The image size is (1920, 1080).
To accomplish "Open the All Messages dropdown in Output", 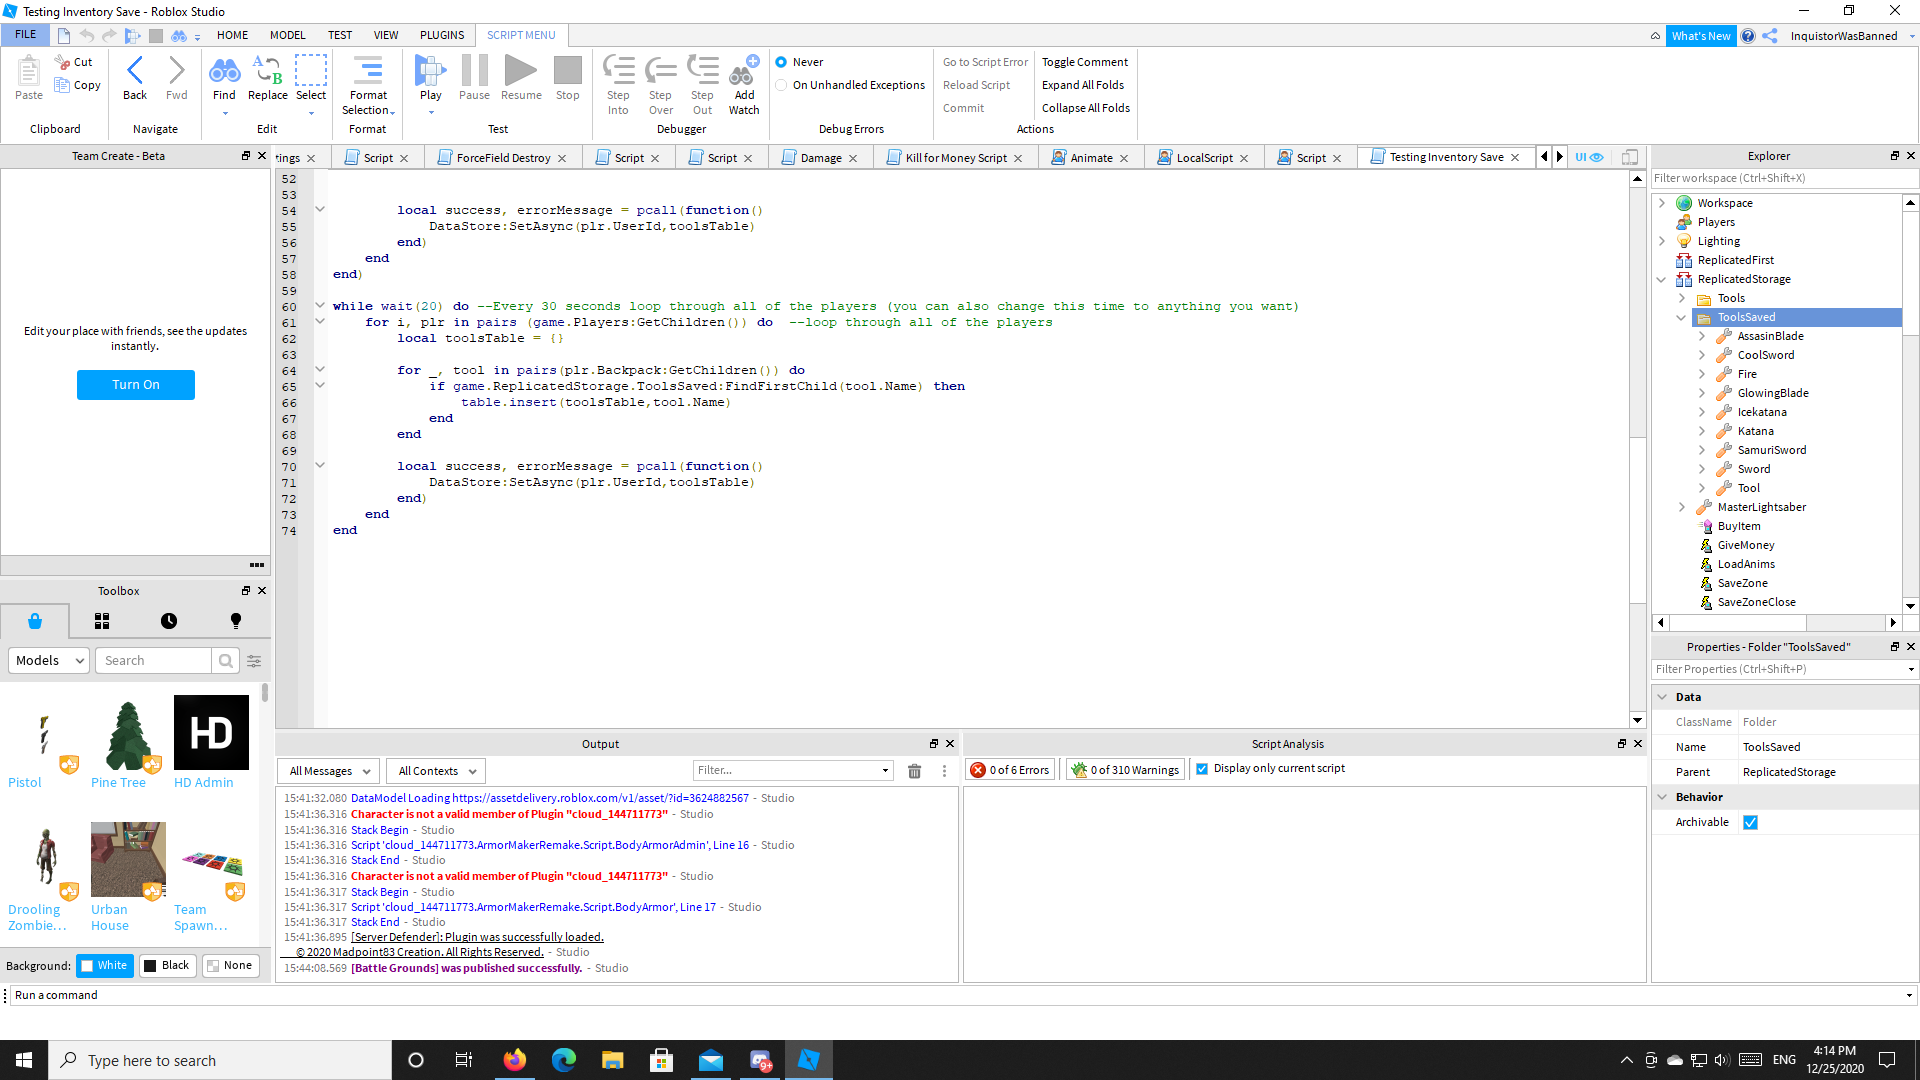I will (x=327, y=770).
